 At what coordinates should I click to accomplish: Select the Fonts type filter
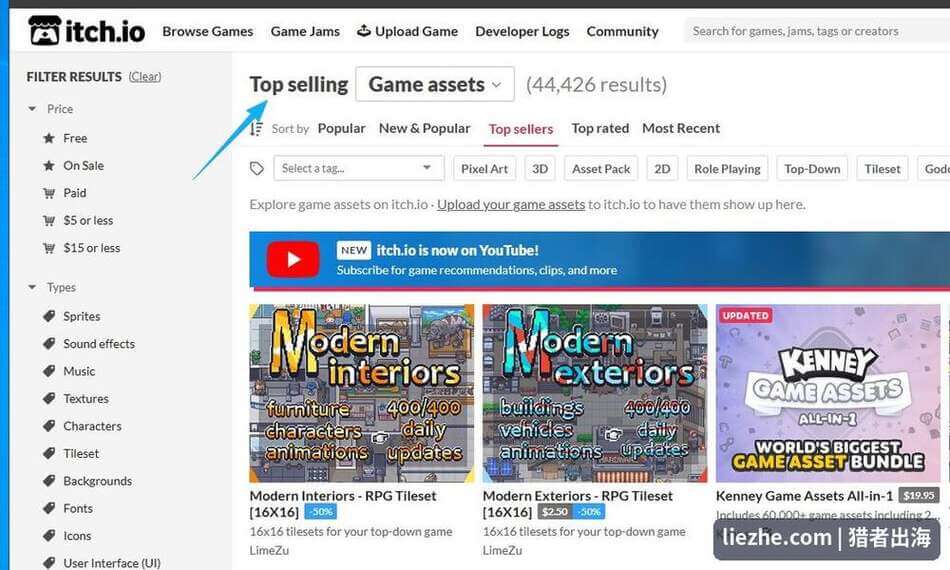click(x=78, y=508)
